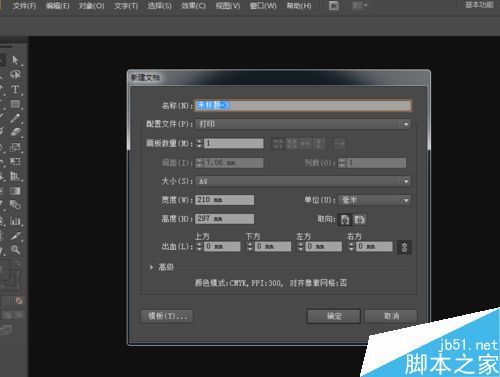
Task: Click the top bleed (上方) stepper
Action: tap(199, 247)
